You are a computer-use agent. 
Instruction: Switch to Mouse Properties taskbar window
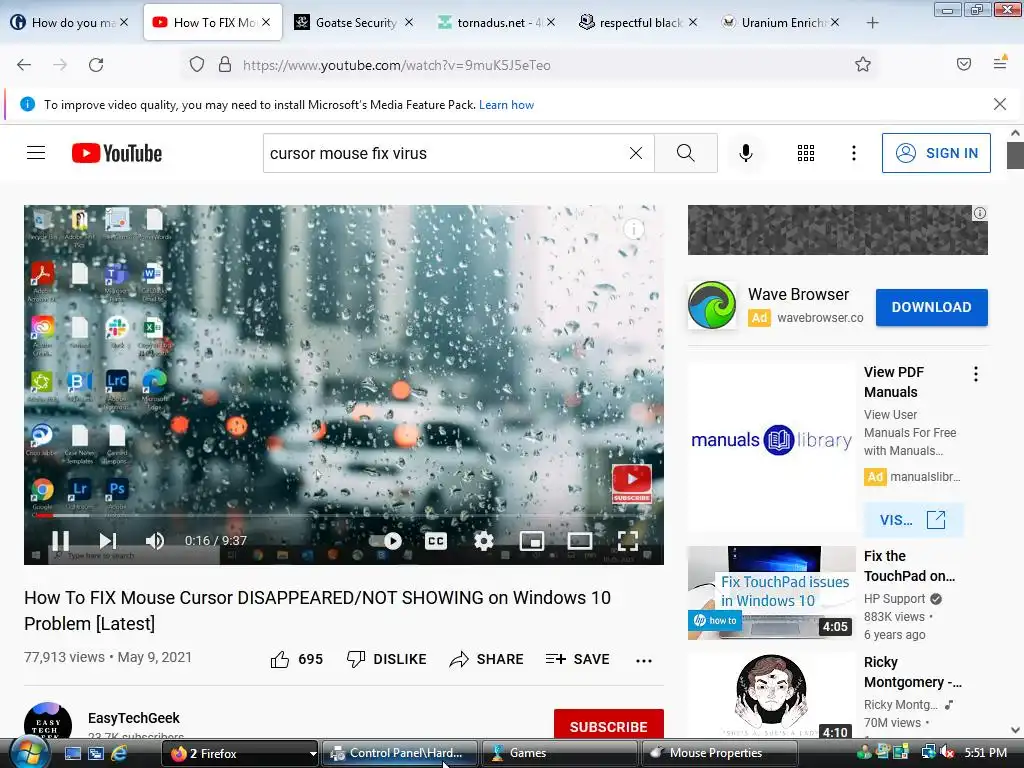(719, 753)
